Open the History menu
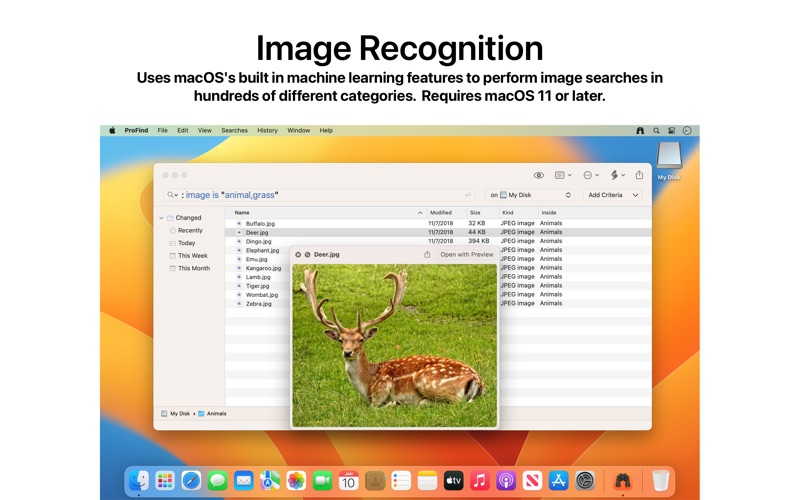Viewport: 800px width, 500px height. pos(267,130)
